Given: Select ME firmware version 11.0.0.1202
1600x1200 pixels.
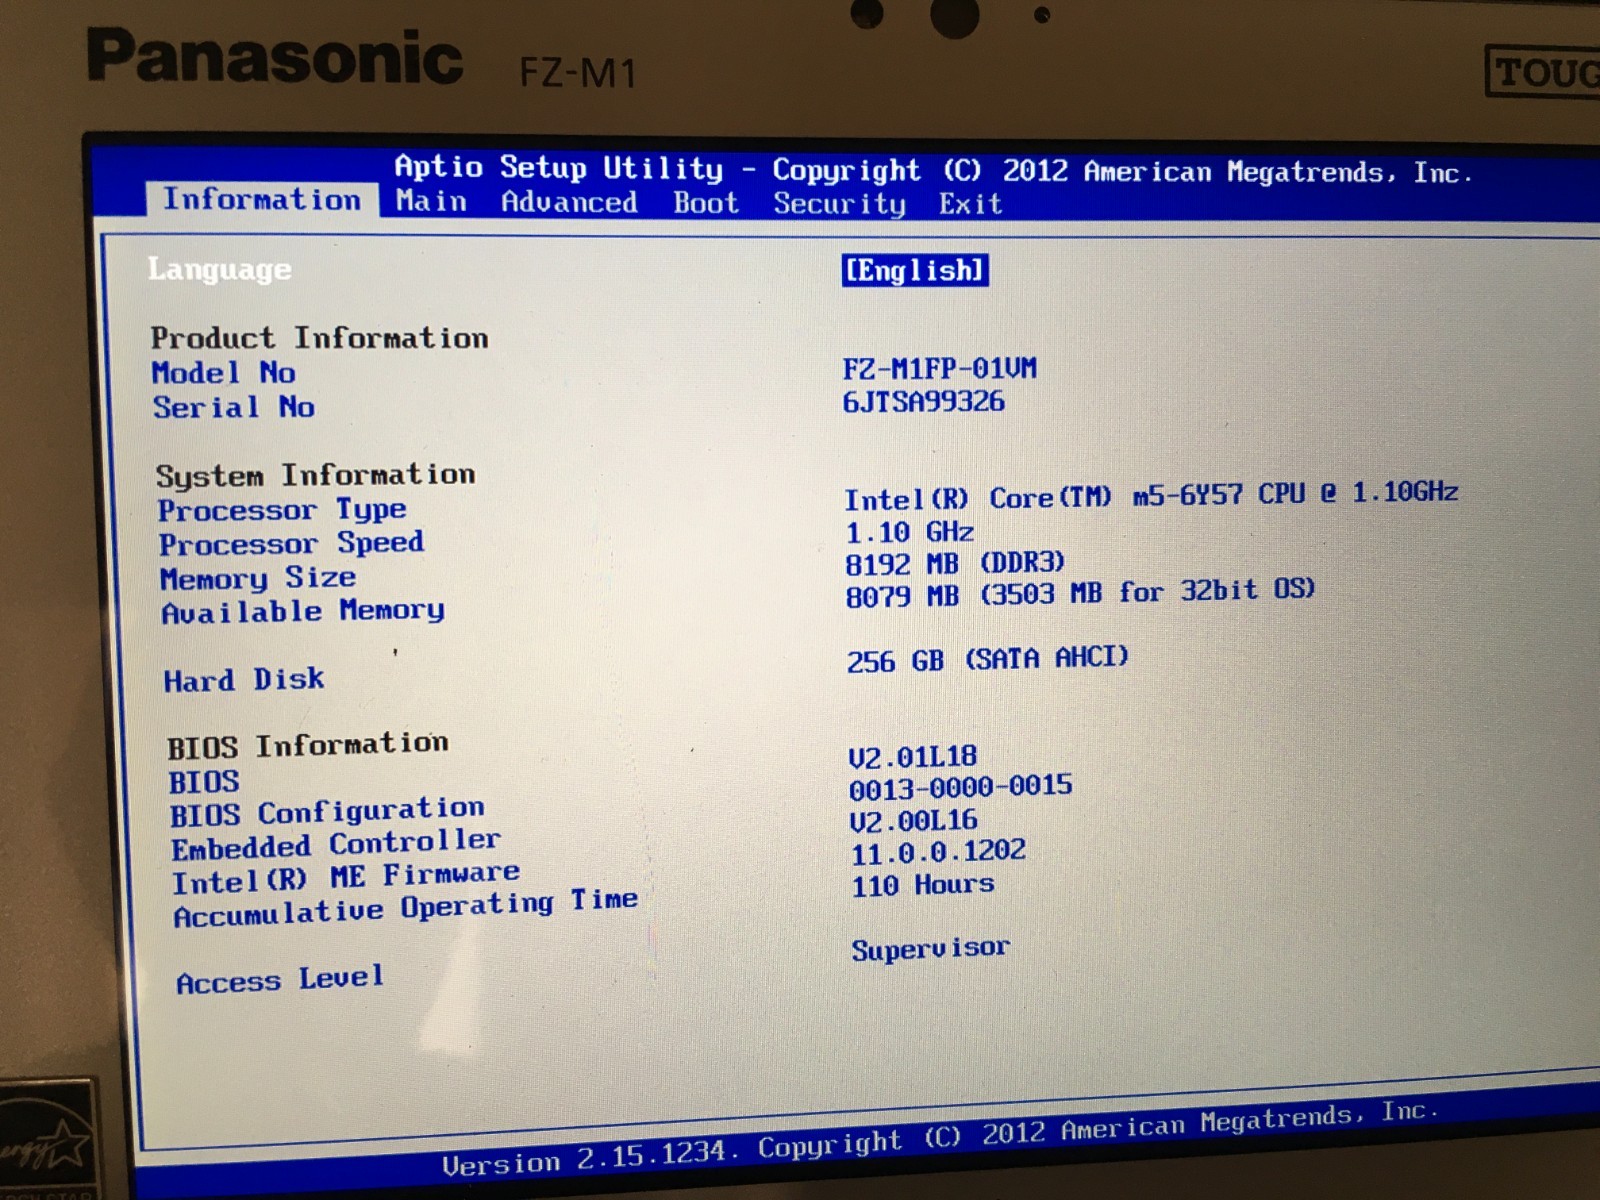Looking at the screenshot, I should [939, 852].
